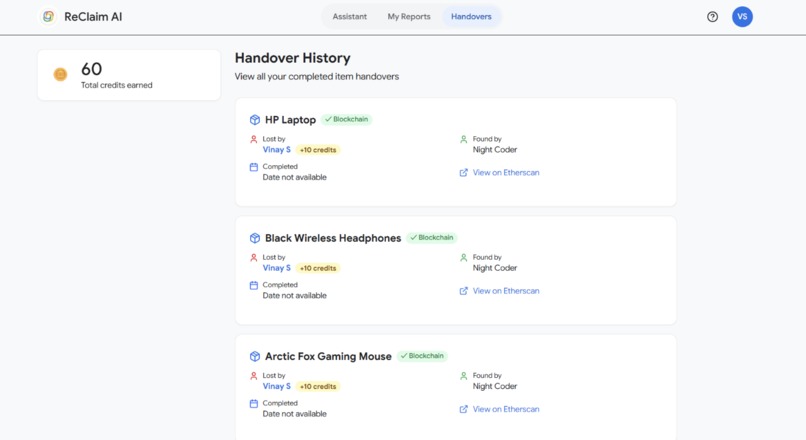Open View on Etherscan for Black Wireless Headphones

tap(506, 291)
